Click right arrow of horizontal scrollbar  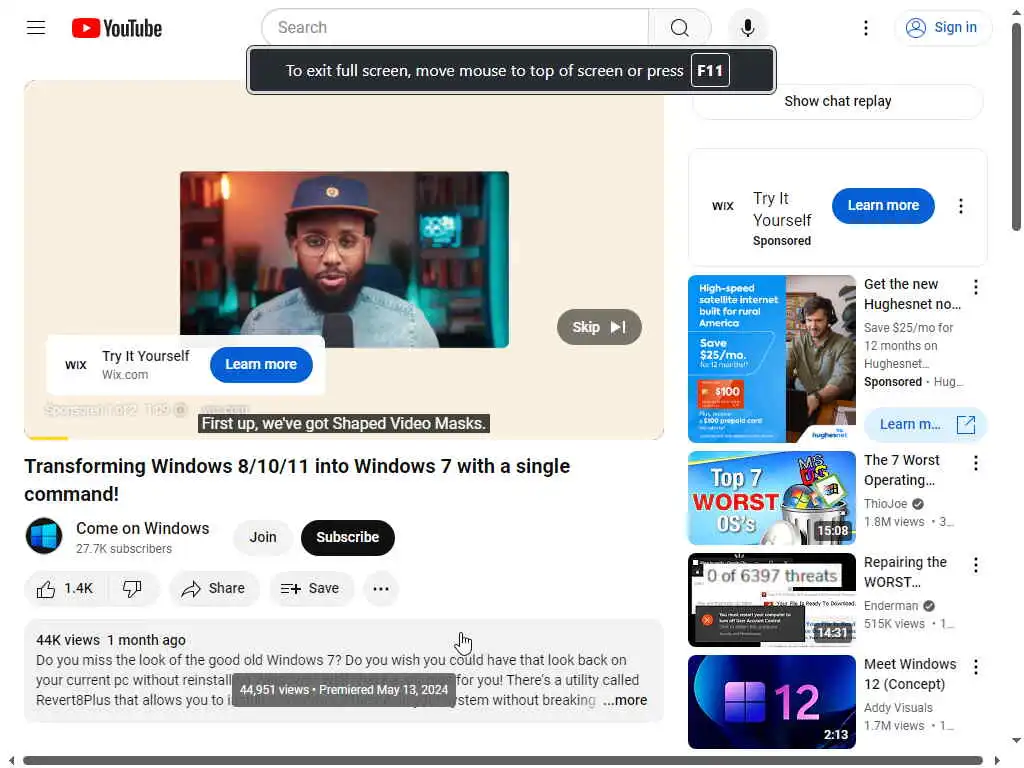point(997,761)
